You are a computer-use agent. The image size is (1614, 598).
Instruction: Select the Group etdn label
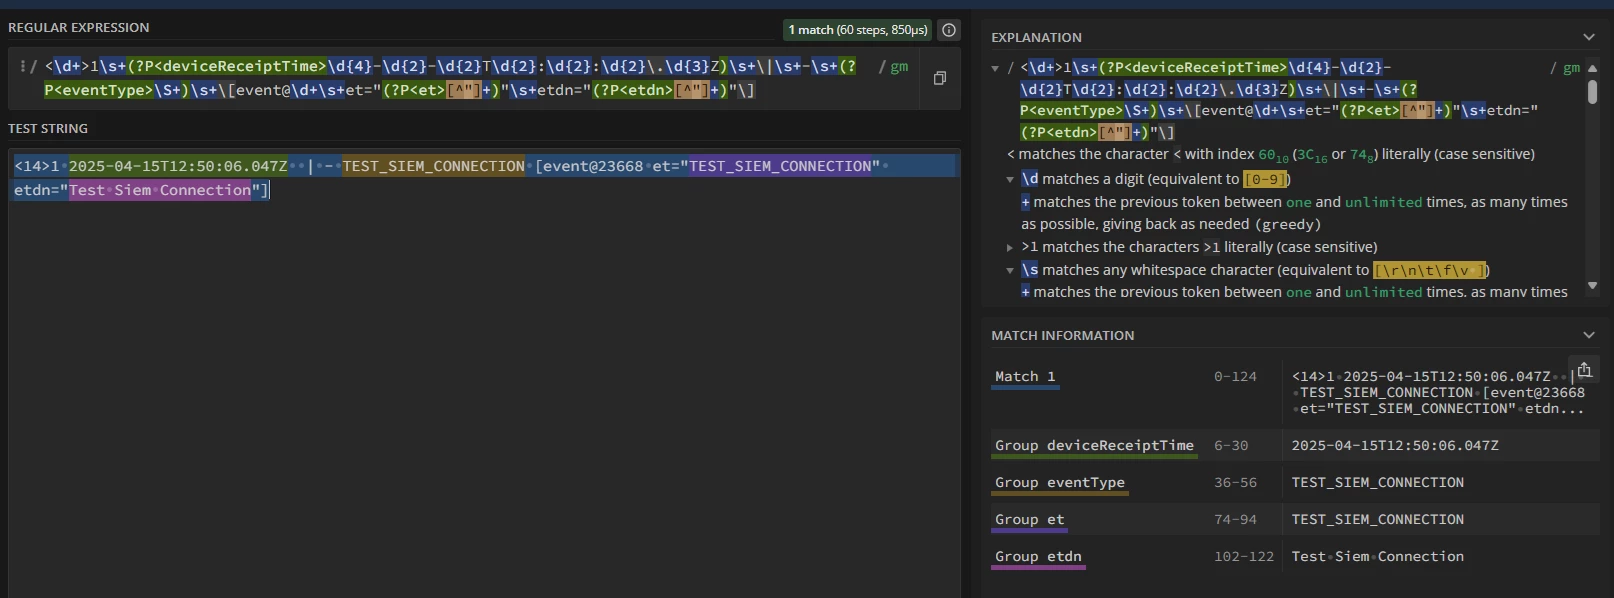(x=1038, y=557)
